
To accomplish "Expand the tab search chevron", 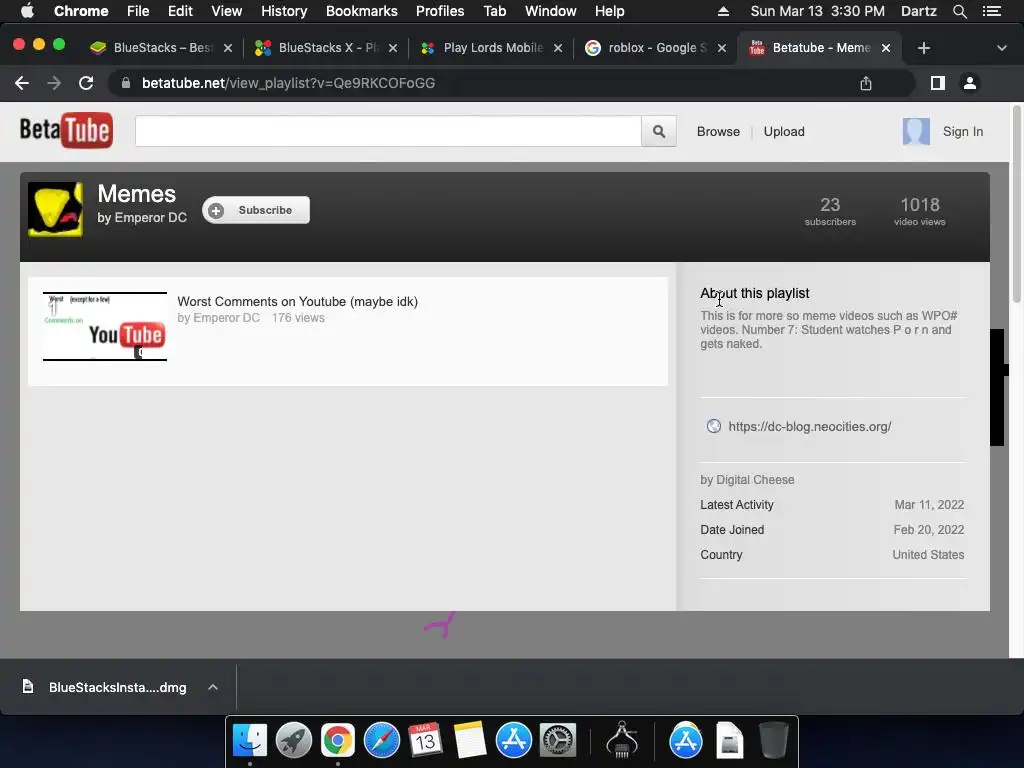I will (1001, 48).
